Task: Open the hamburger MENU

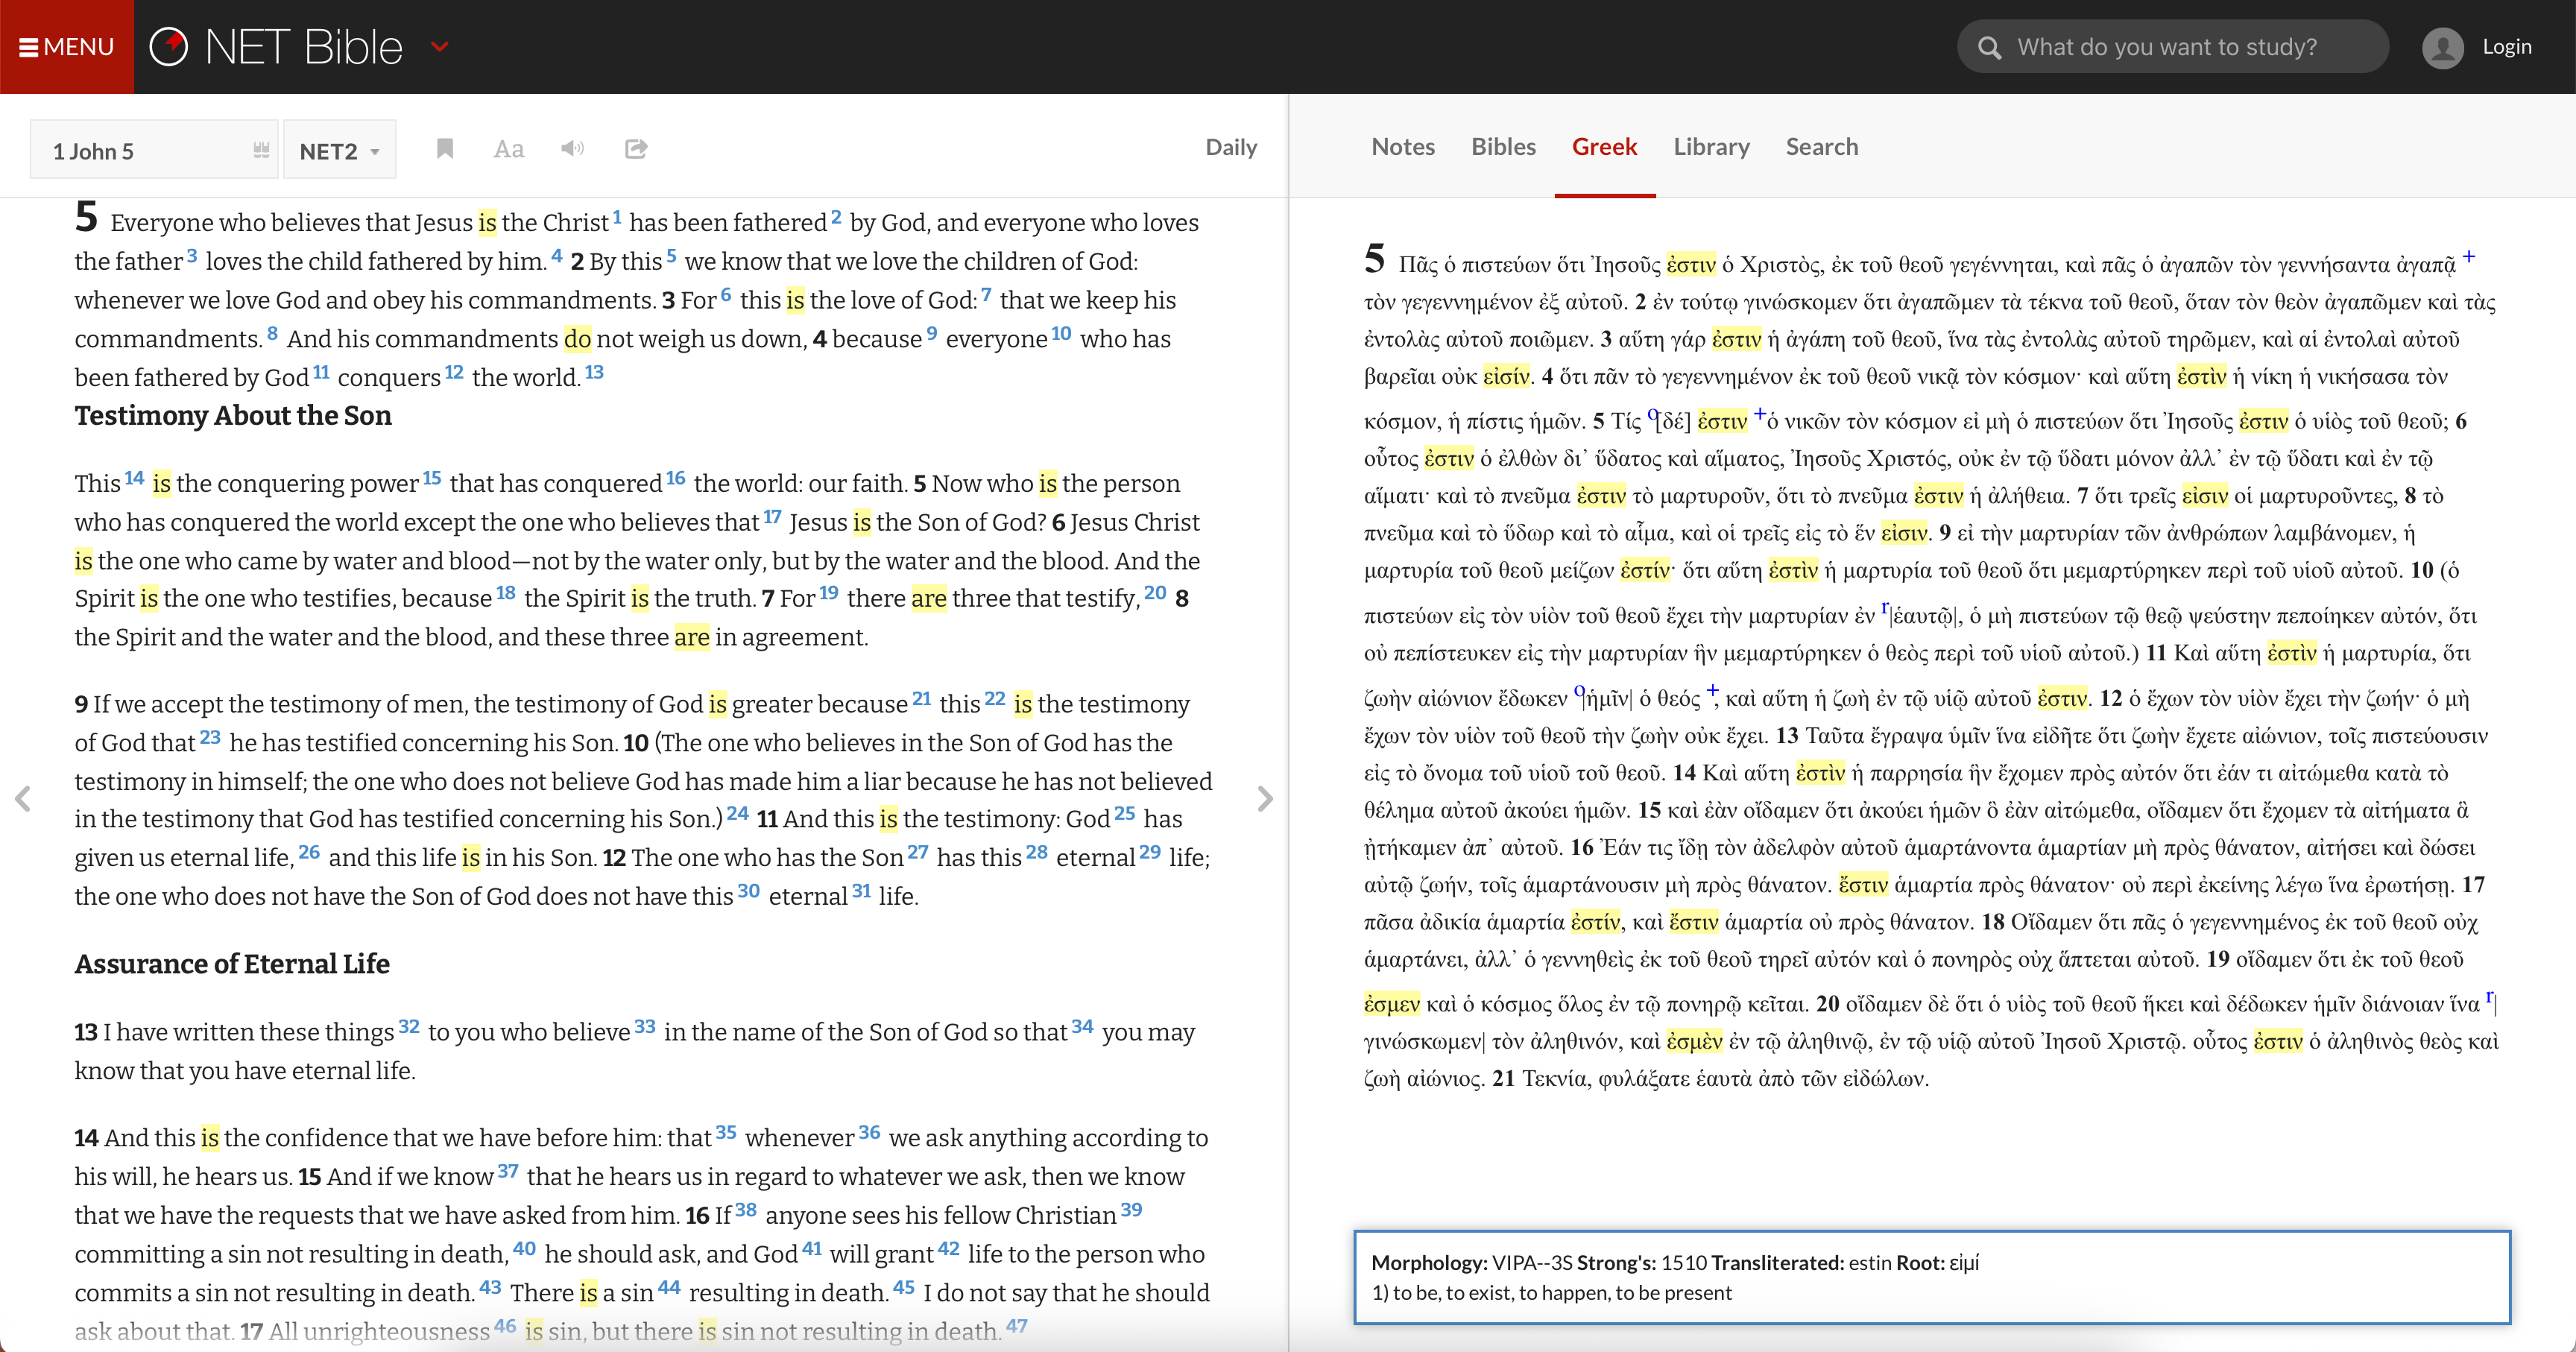Action: click(x=66, y=47)
